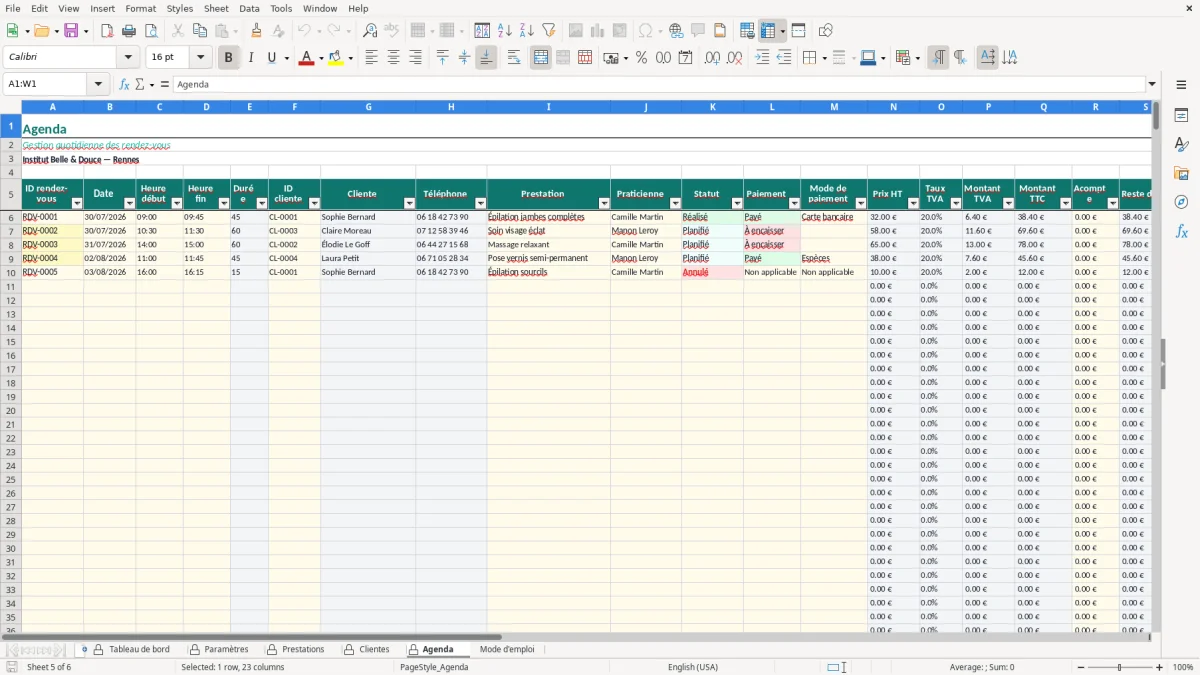Click the Center Horizontally alignment icon
This screenshot has width=1200, height=675.
click(x=393, y=58)
